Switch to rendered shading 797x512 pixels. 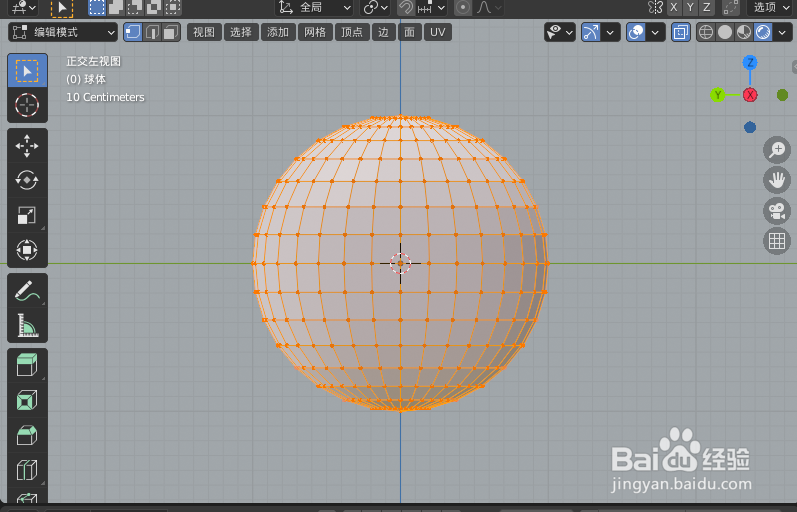pyautogui.click(x=763, y=33)
